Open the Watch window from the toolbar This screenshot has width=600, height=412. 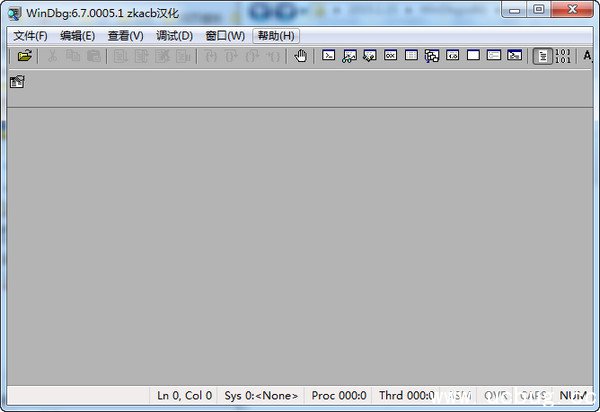(x=349, y=56)
